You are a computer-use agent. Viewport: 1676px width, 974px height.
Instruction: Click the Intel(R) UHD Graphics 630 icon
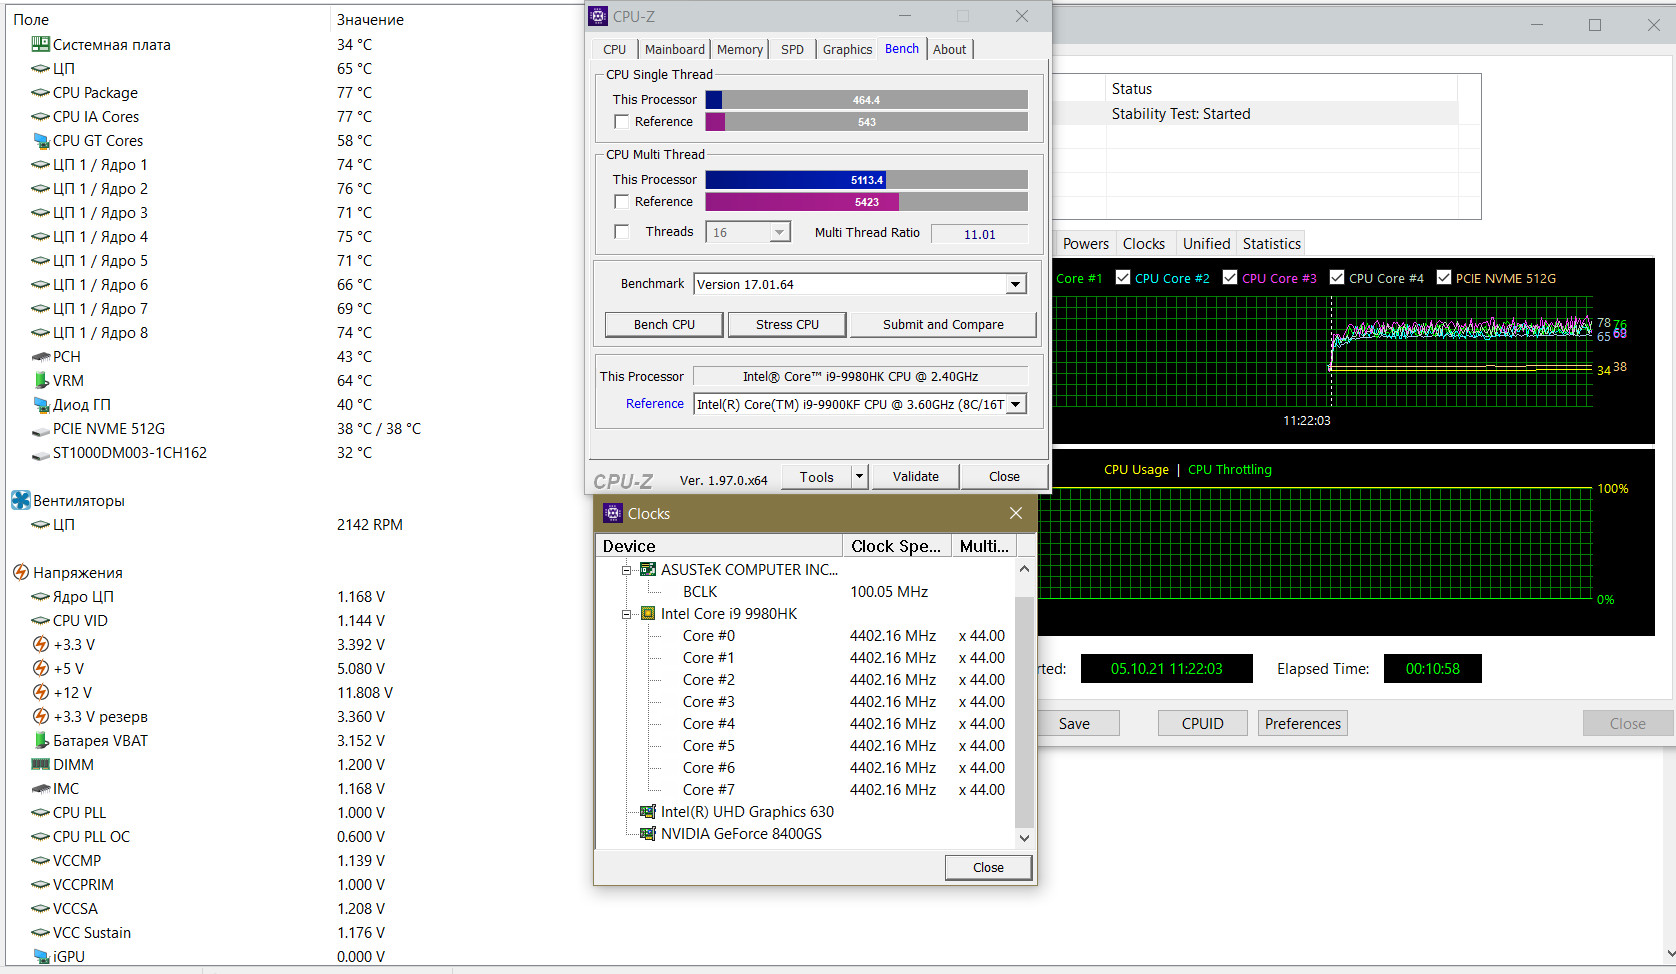(648, 811)
